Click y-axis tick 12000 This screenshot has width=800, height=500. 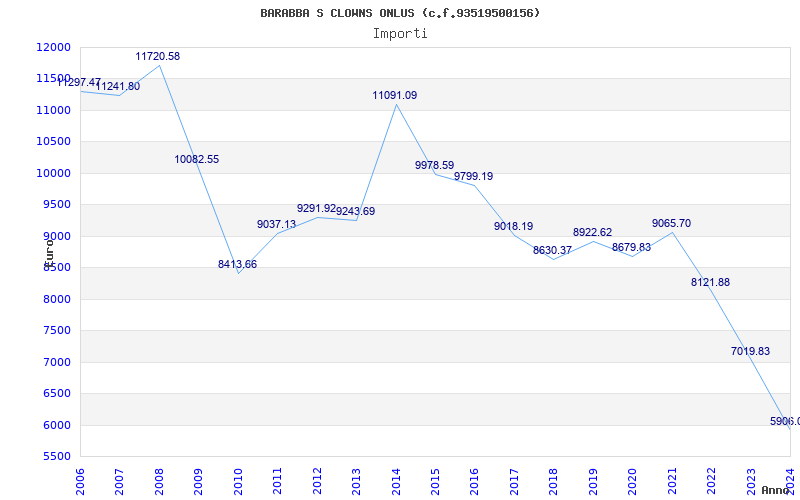pyautogui.click(x=54, y=47)
